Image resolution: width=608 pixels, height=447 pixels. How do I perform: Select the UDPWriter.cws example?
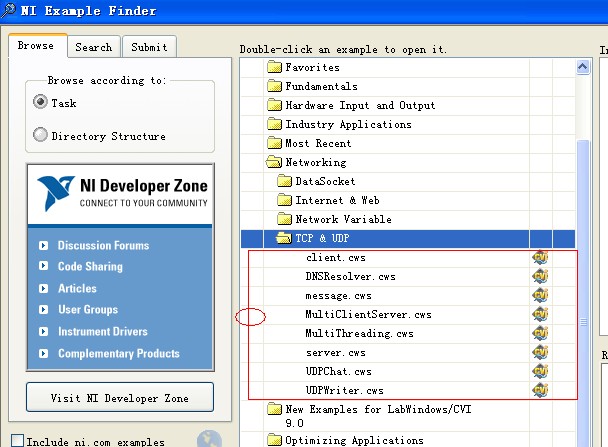[x=345, y=390]
